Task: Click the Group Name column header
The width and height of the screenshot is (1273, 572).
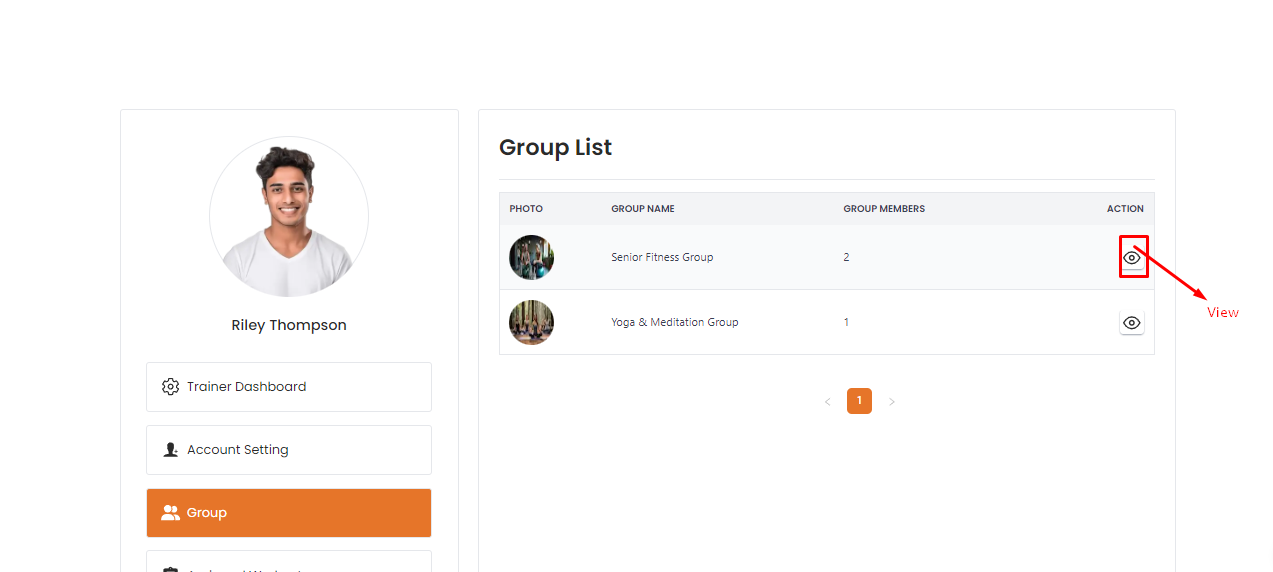Action: (642, 209)
